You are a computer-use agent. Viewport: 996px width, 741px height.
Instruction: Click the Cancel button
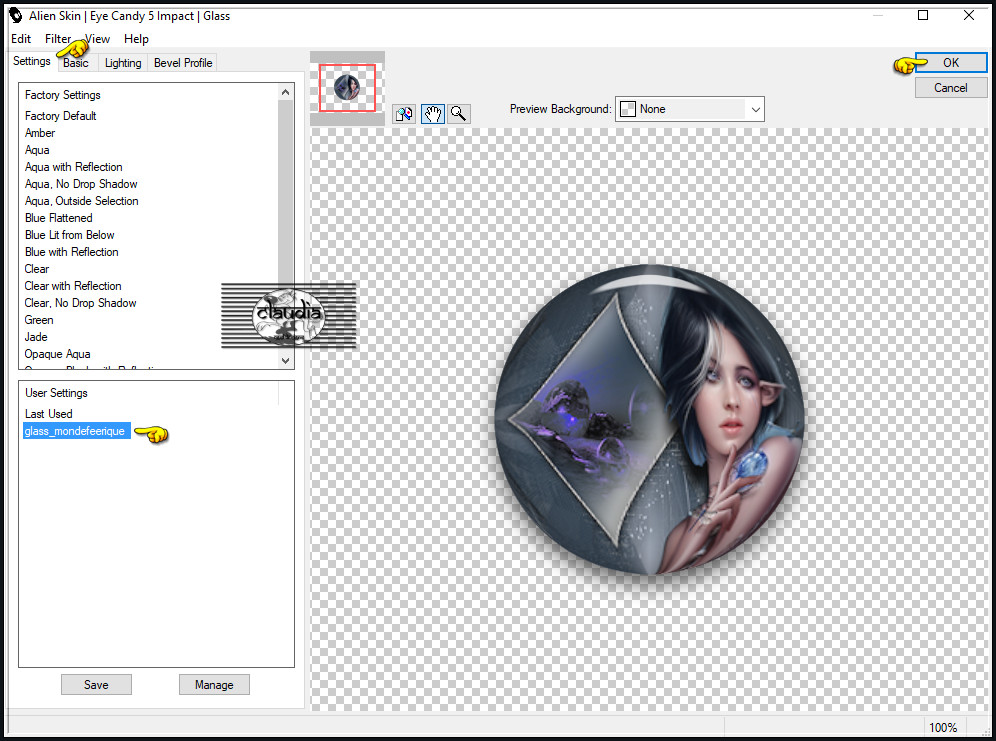tap(951, 88)
